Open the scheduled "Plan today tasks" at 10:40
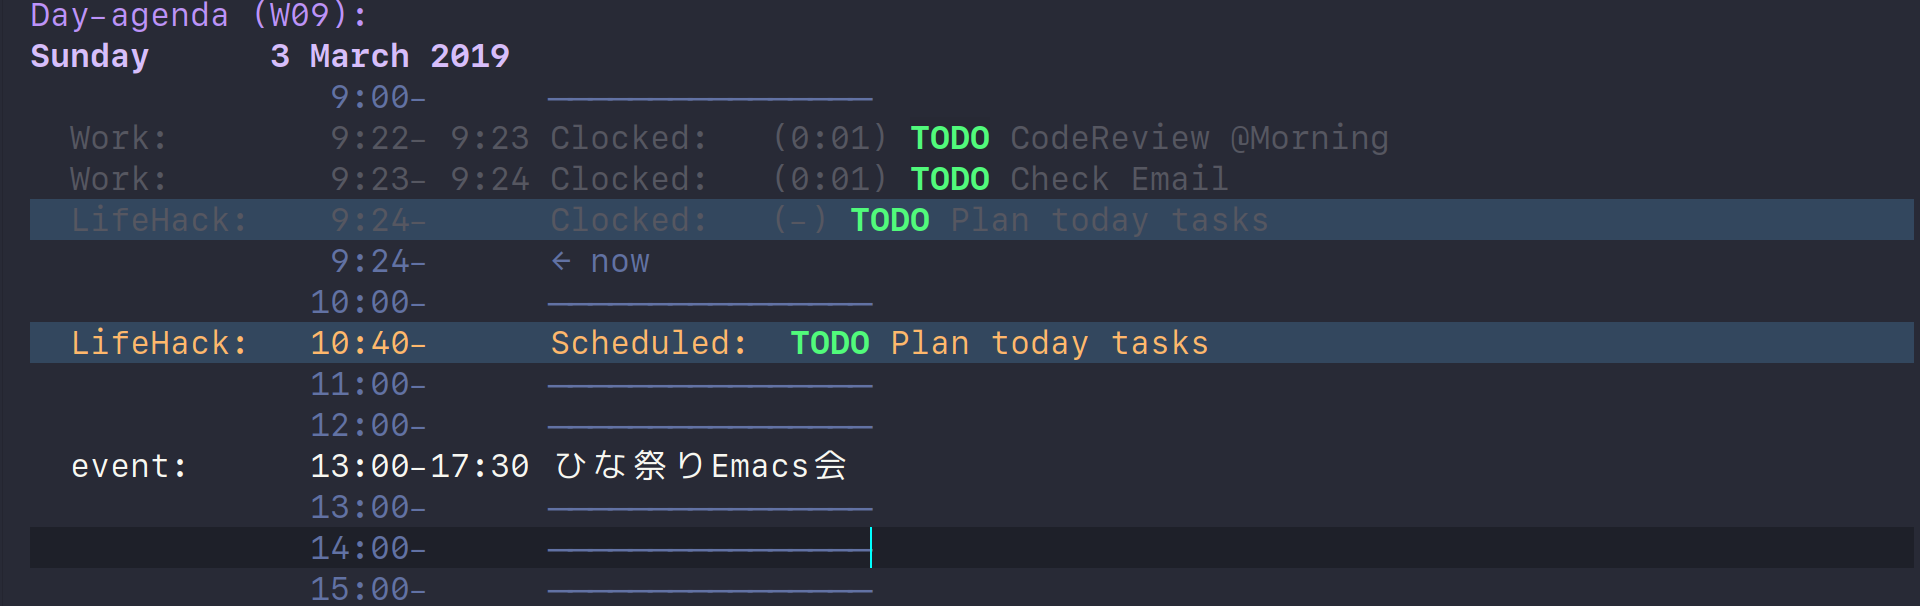 1049,343
